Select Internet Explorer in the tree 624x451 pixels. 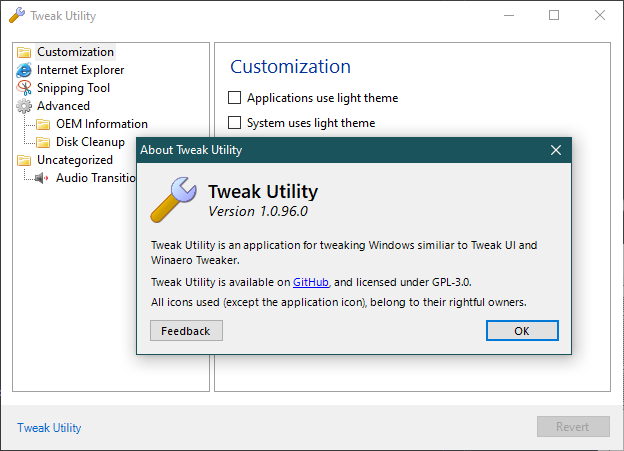(x=80, y=70)
